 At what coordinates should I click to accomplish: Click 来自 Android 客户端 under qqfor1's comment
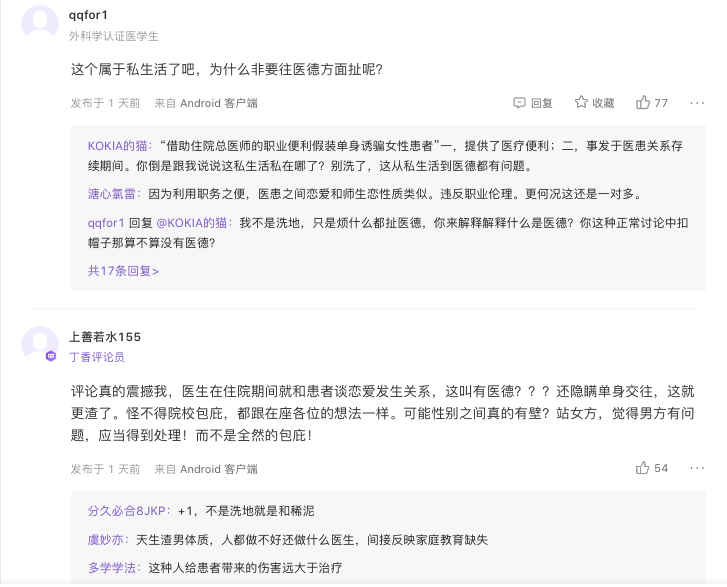[206, 103]
